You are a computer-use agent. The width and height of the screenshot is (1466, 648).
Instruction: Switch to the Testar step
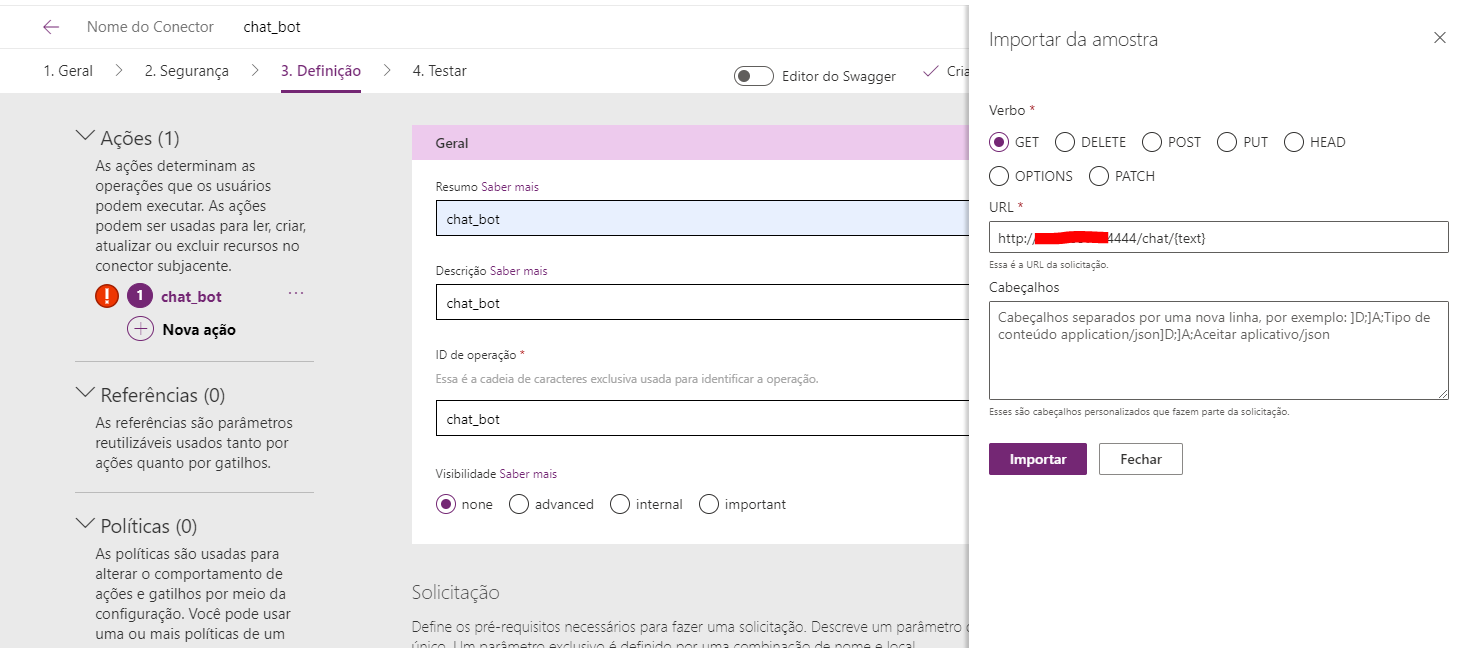438,70
